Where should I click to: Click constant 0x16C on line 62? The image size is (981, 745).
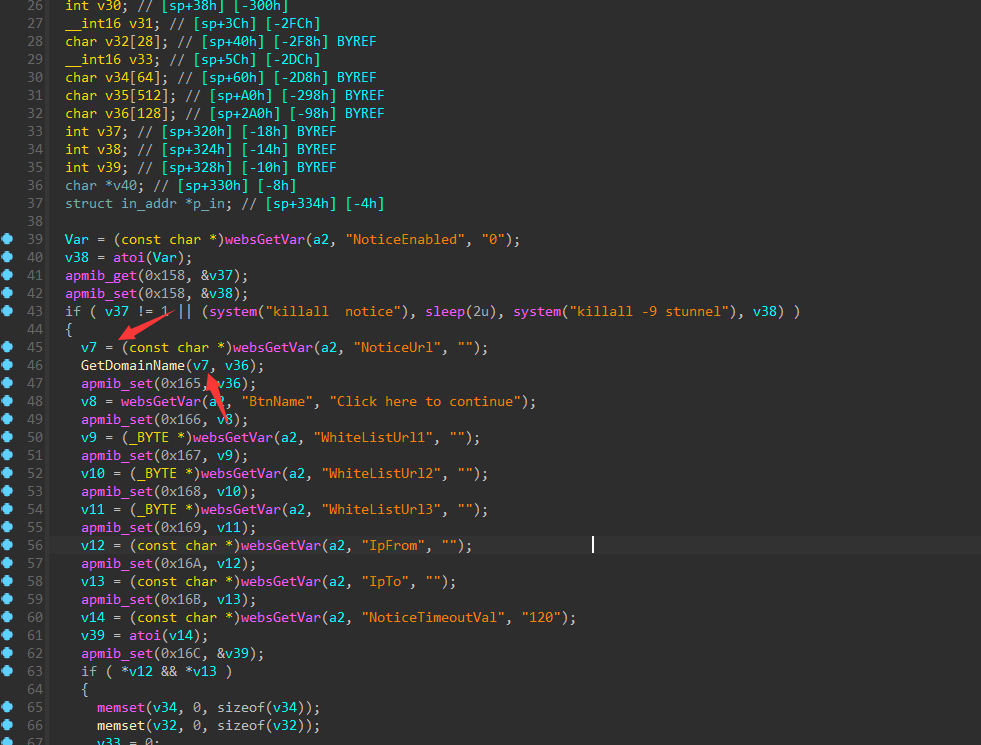(181, 654)
